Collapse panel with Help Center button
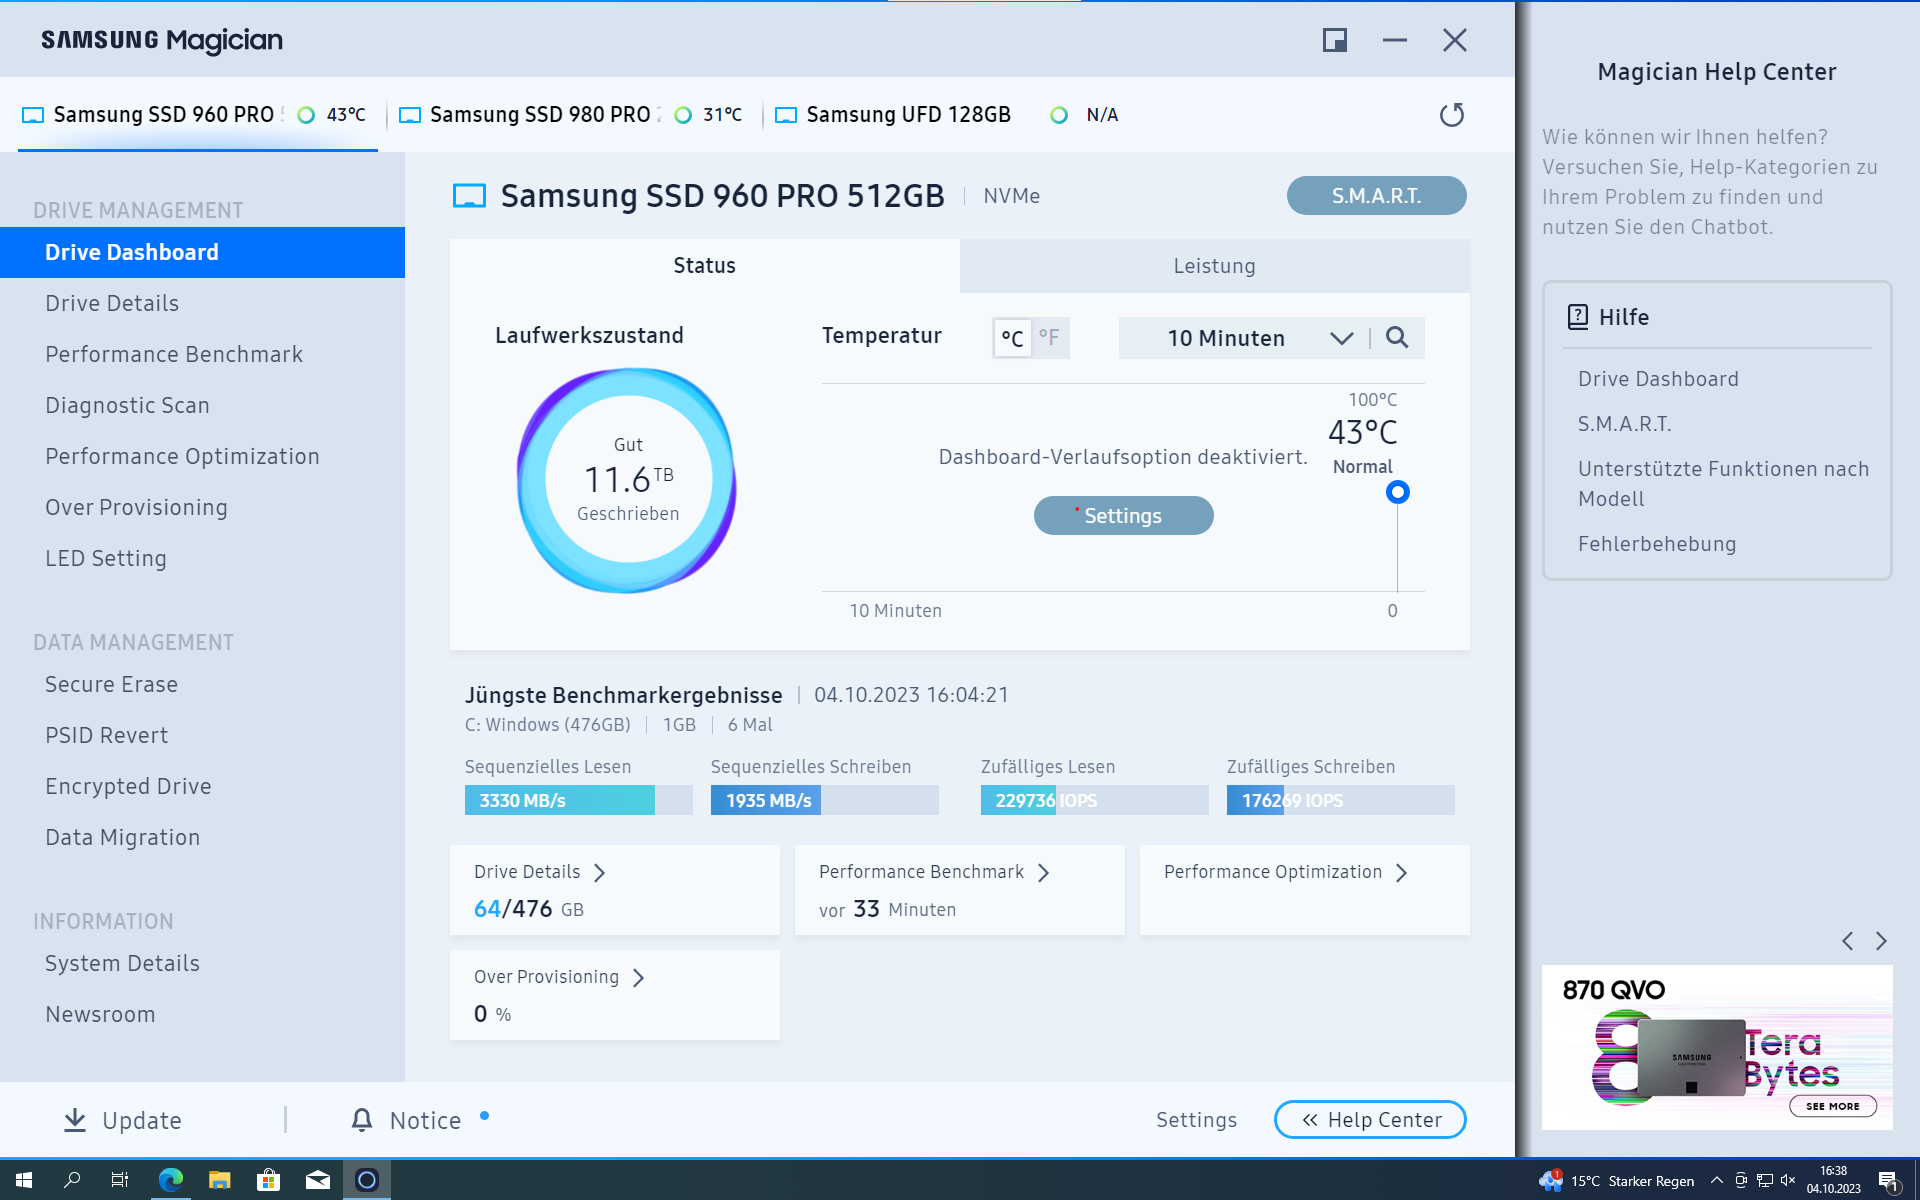Viewport: 1920px width, 1200px height. point(1370,1120)
